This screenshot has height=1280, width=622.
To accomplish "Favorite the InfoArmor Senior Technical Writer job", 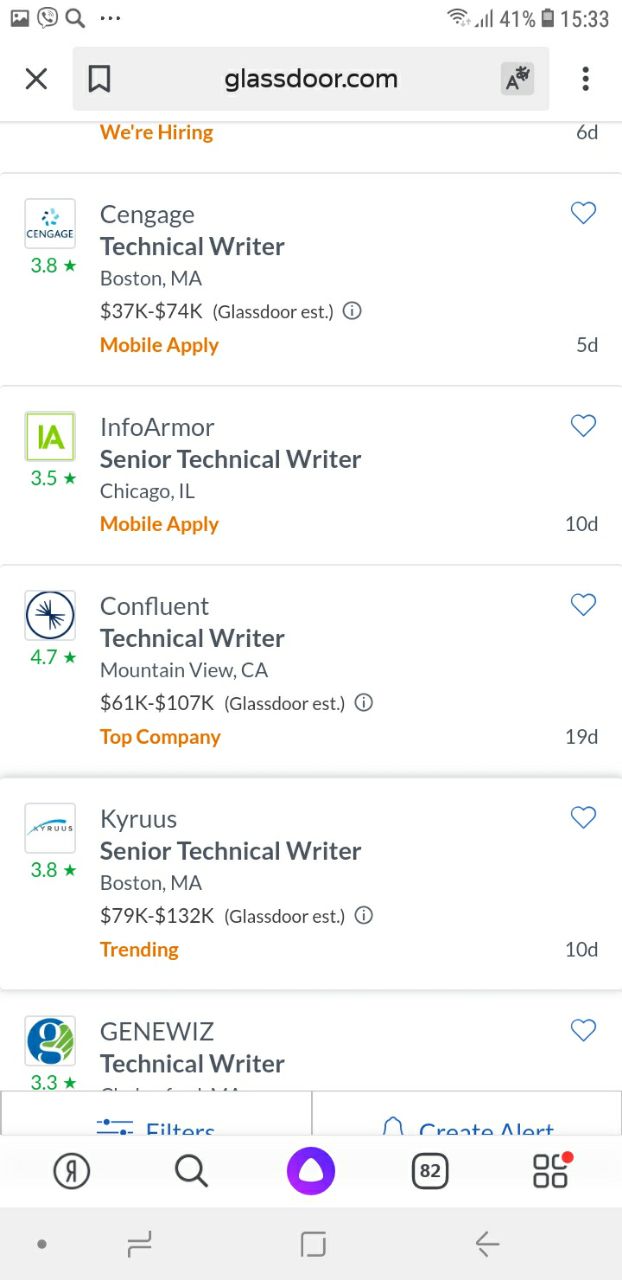I will coord(583,426).
